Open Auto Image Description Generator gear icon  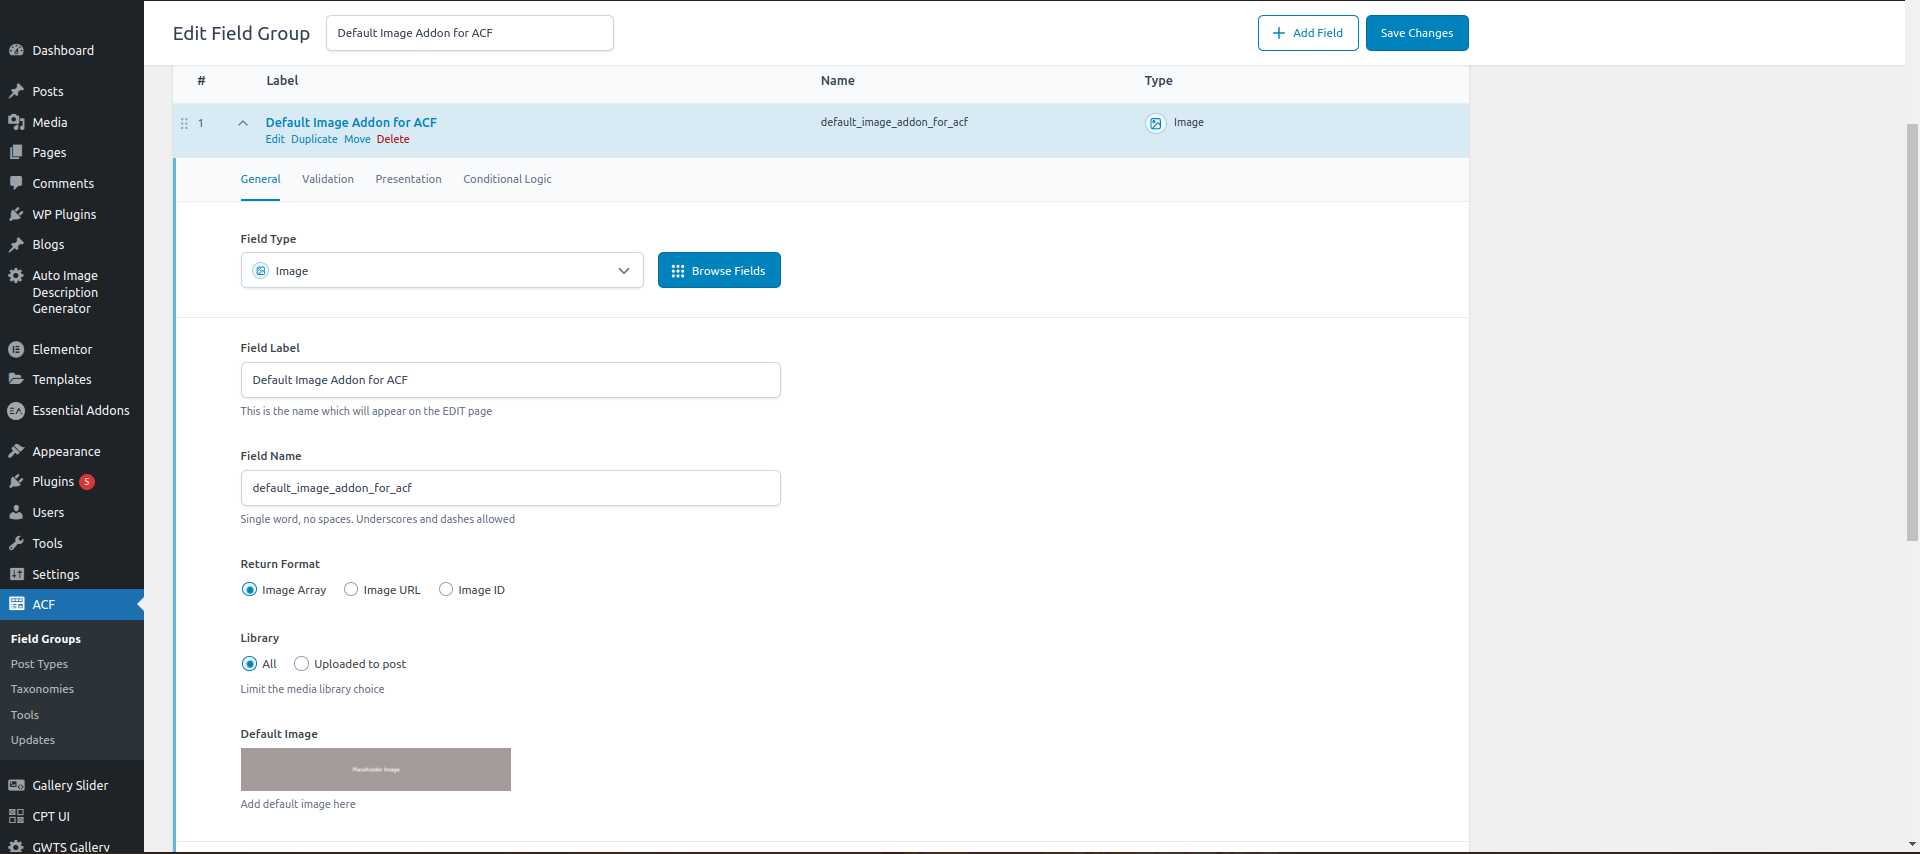tap(16, 275)
